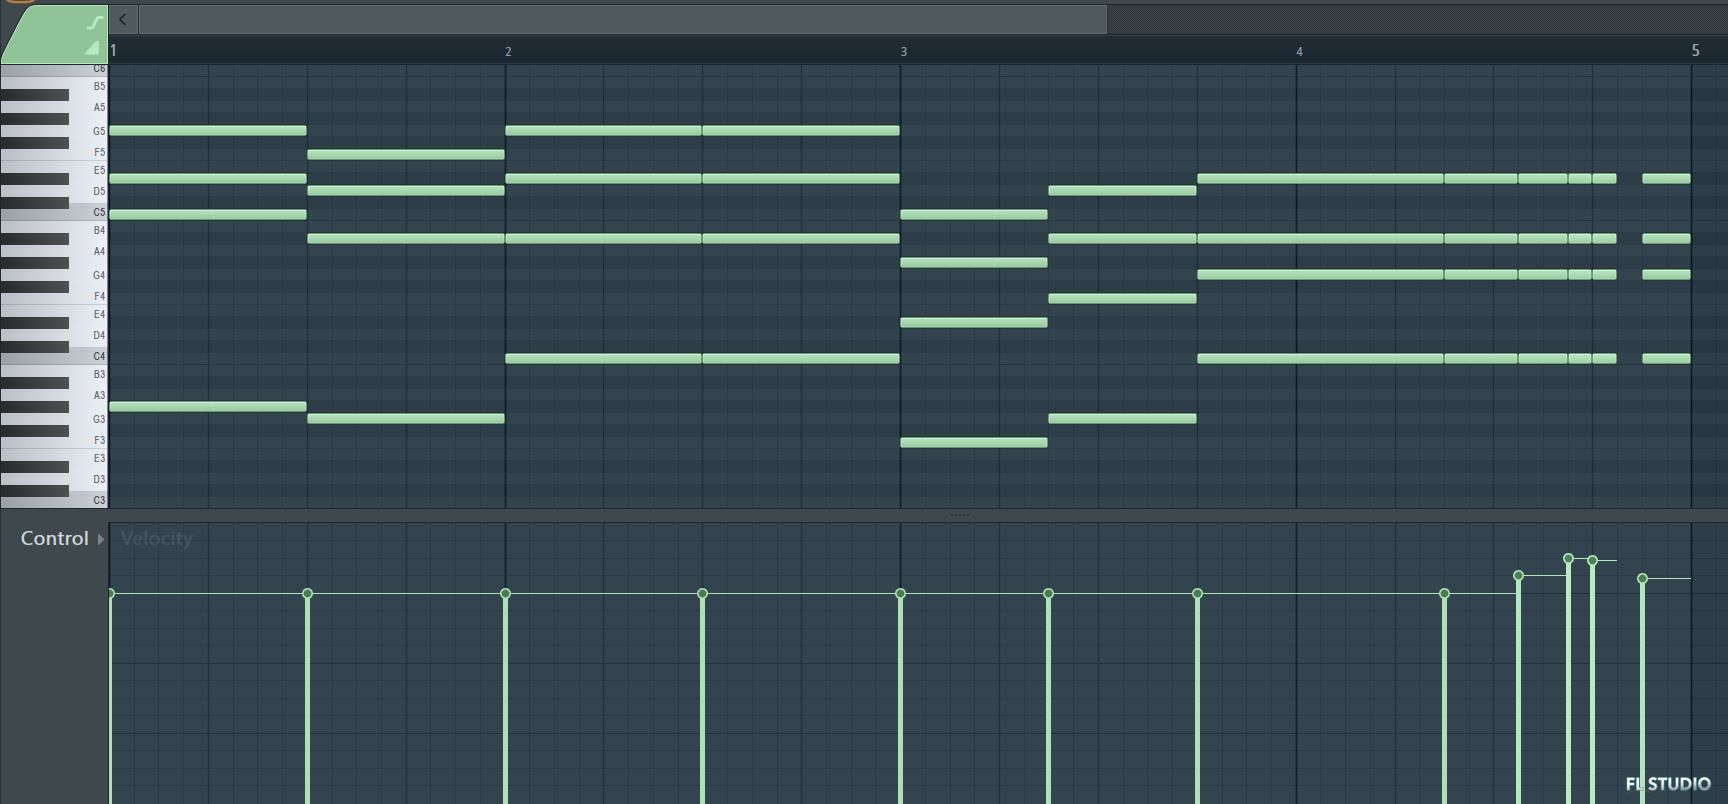Image resolution: width=1728 pixels, height=804 pixels.
Task: Select the G5 note starting bar 1
Action: coord(208,130)
